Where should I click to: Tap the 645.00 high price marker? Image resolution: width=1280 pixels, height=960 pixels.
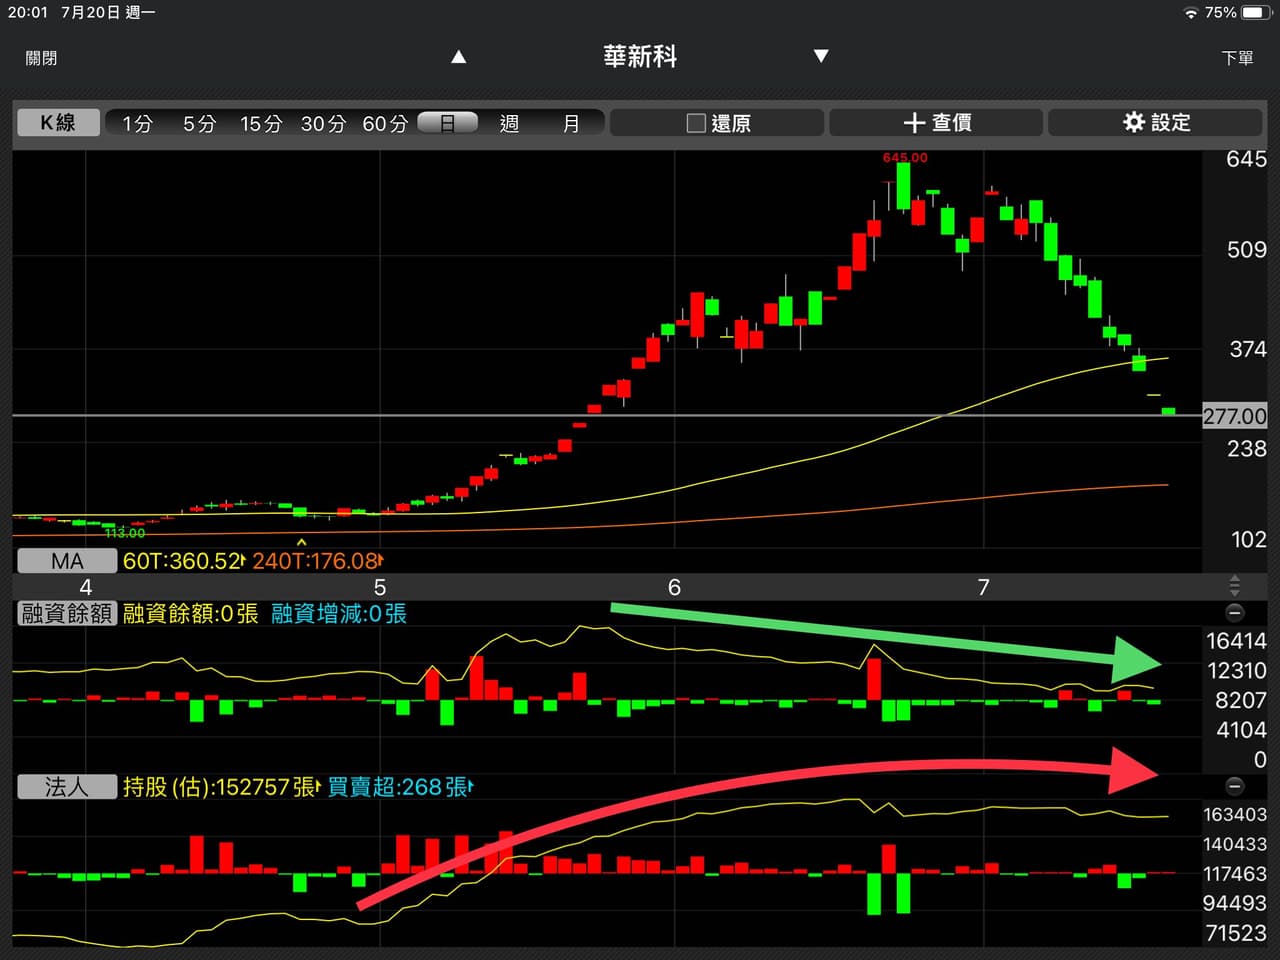[x=905, y=158]
